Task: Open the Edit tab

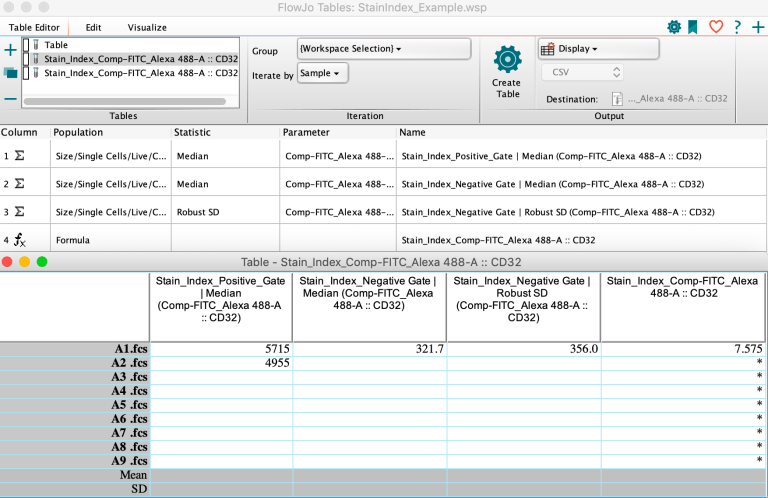Action: pos(93,27)
